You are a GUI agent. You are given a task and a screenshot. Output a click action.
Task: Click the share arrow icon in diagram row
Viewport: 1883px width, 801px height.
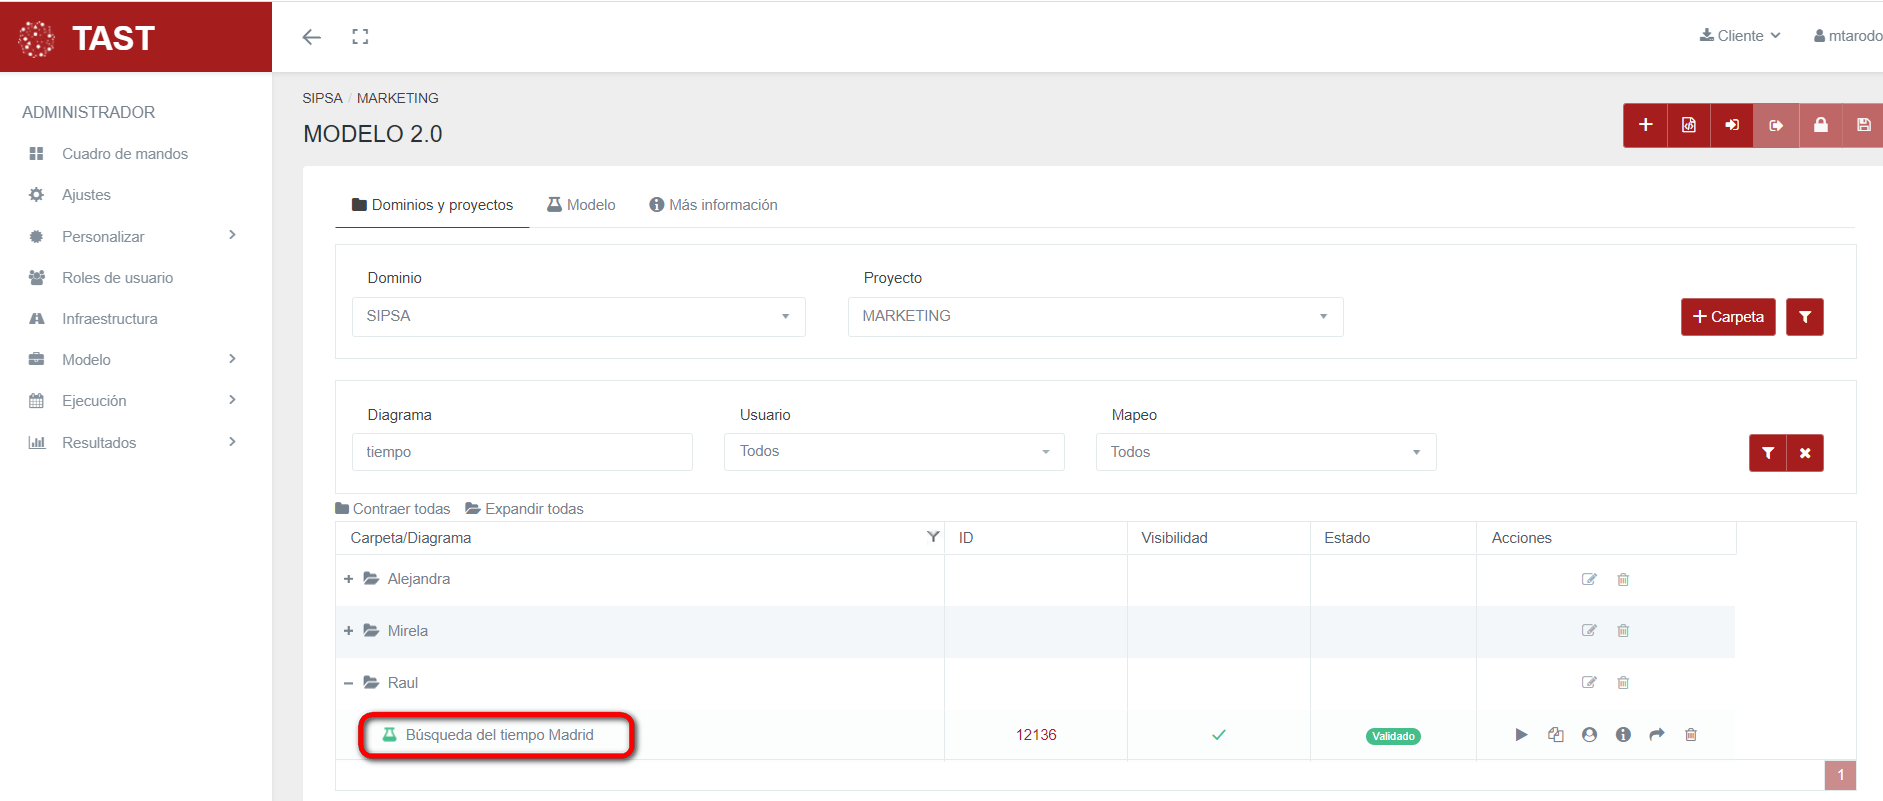point(1657,735)
